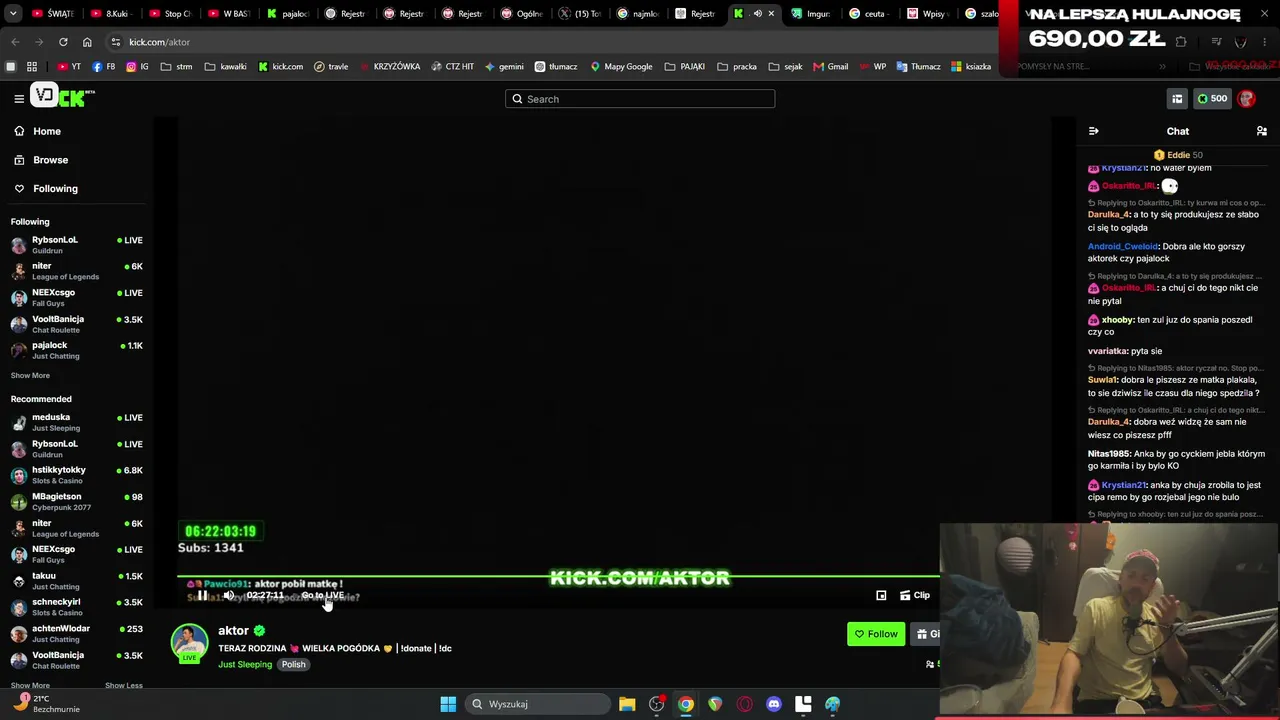Click the inventory box icon in header
Image resolution: width=1280 pixels, height=720 pixels.
[1177, 99]
